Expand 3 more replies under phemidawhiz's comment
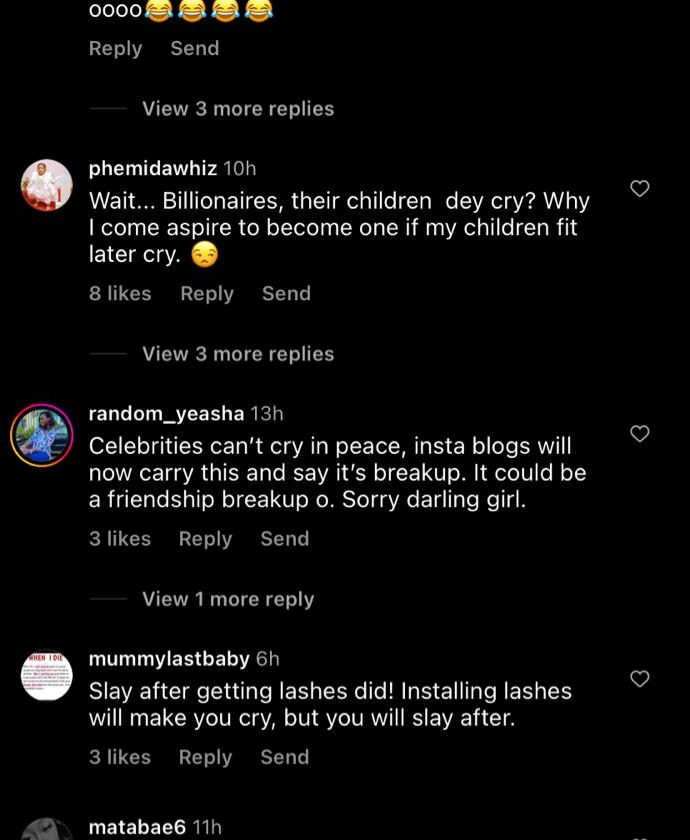Screen dimensions: 690x840 pyautogui.click(x=238, y=354)
